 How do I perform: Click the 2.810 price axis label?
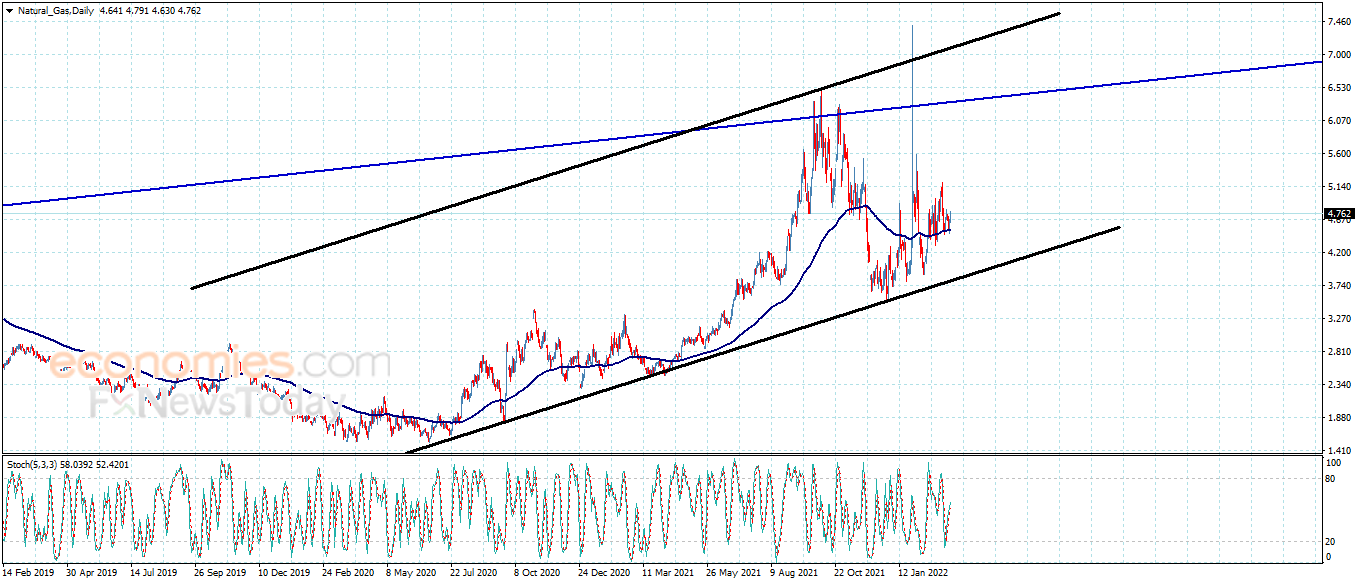tap(1339, 352)
